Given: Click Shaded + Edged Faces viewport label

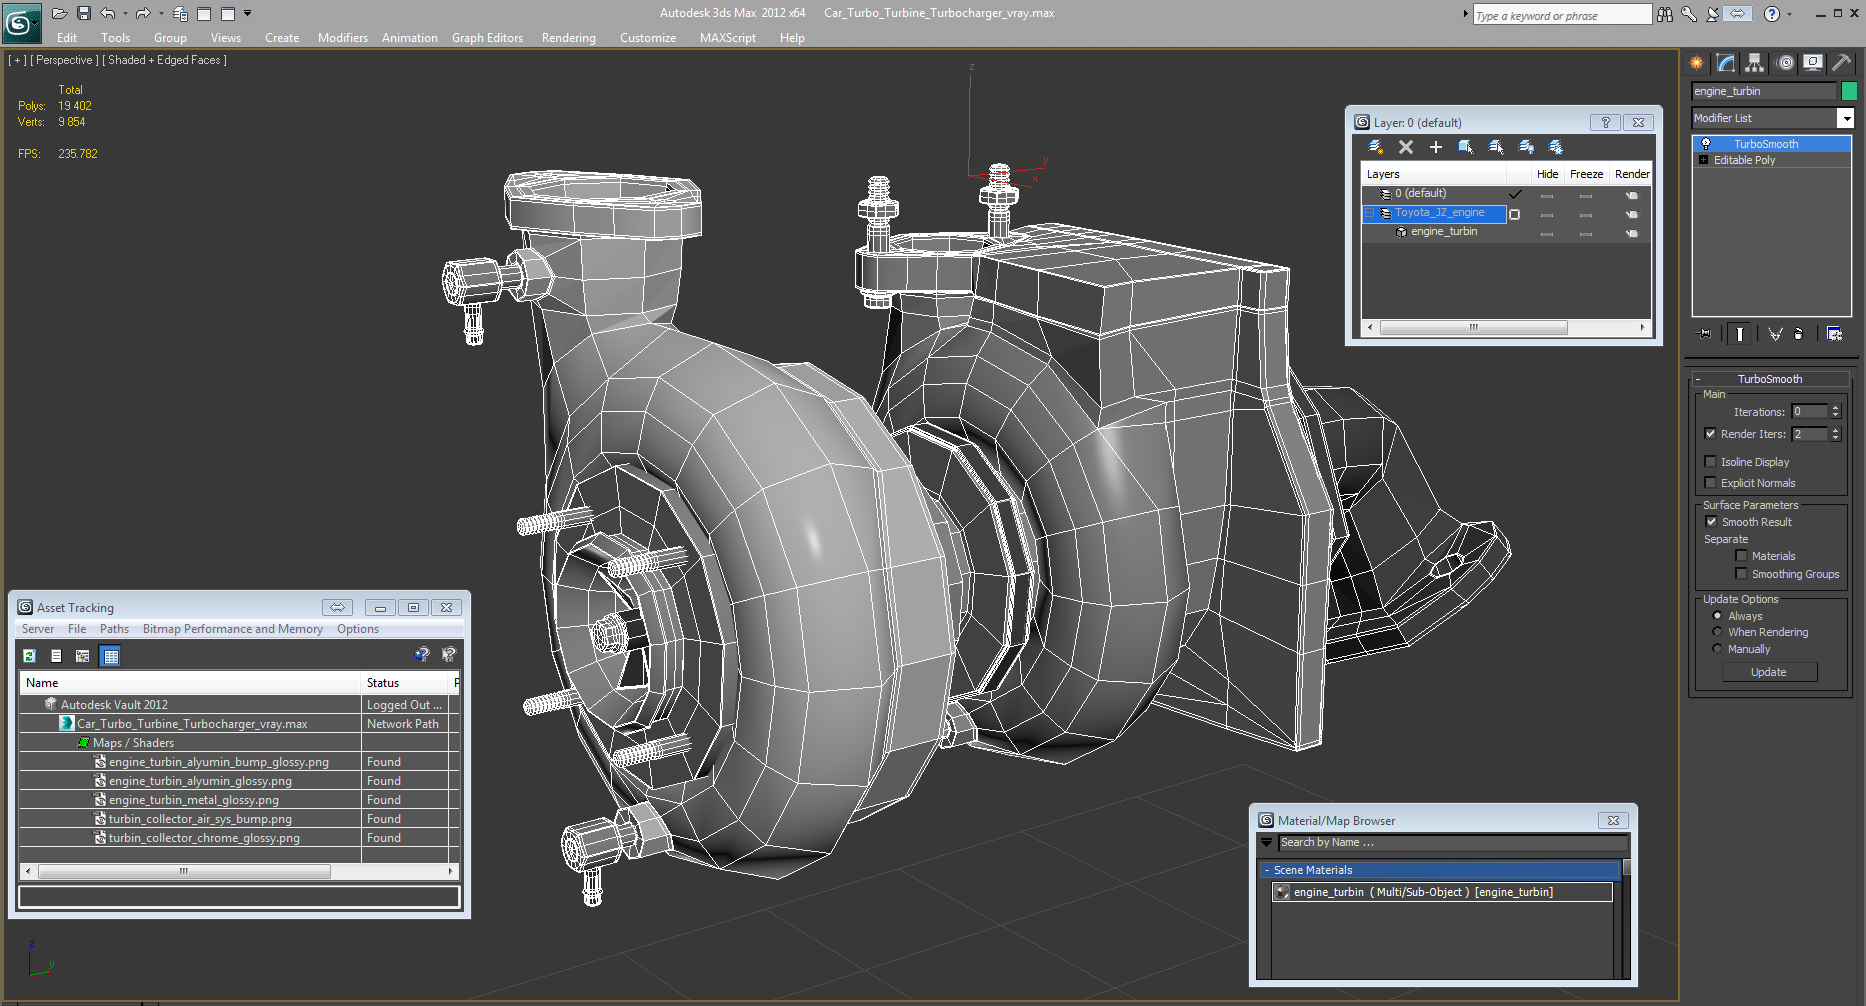Looking at the screenshot, I should [x=165, y=60].
